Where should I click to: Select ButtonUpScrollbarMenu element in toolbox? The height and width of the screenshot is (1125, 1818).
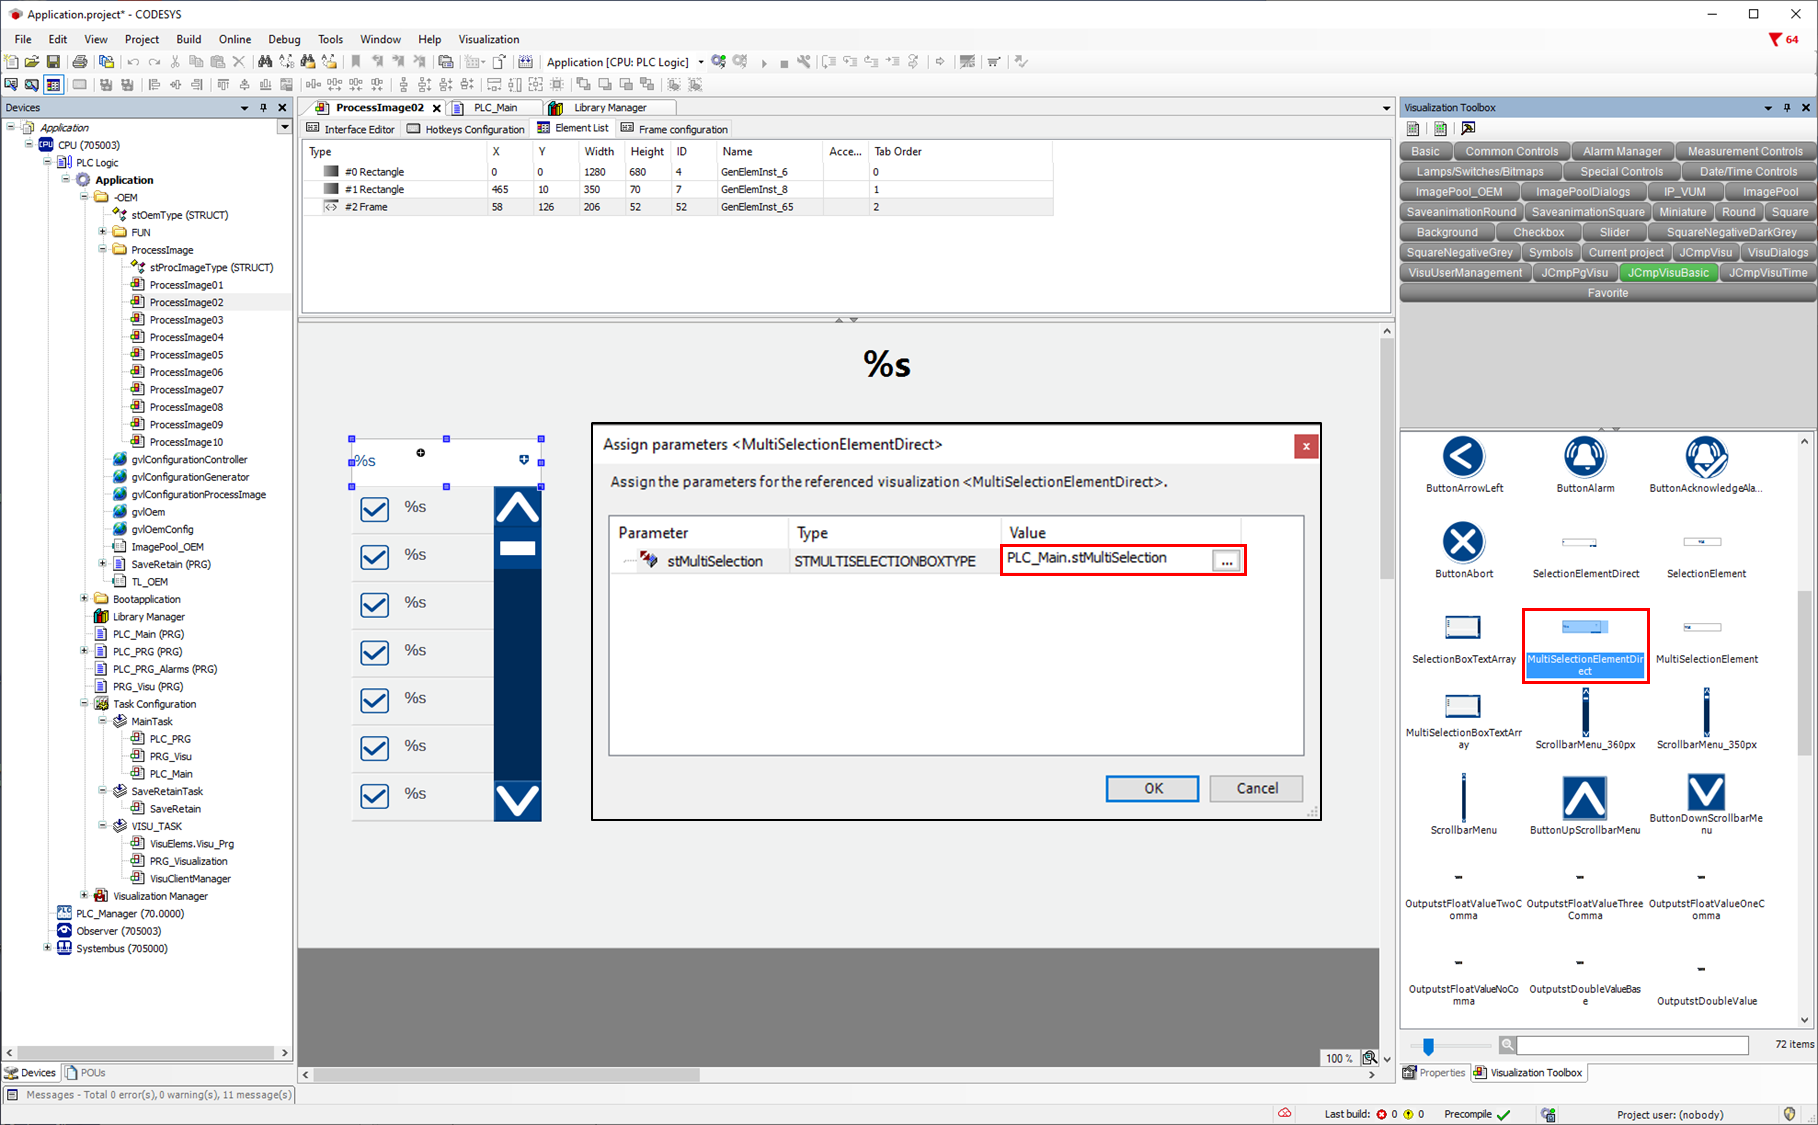click(1584, 798)
